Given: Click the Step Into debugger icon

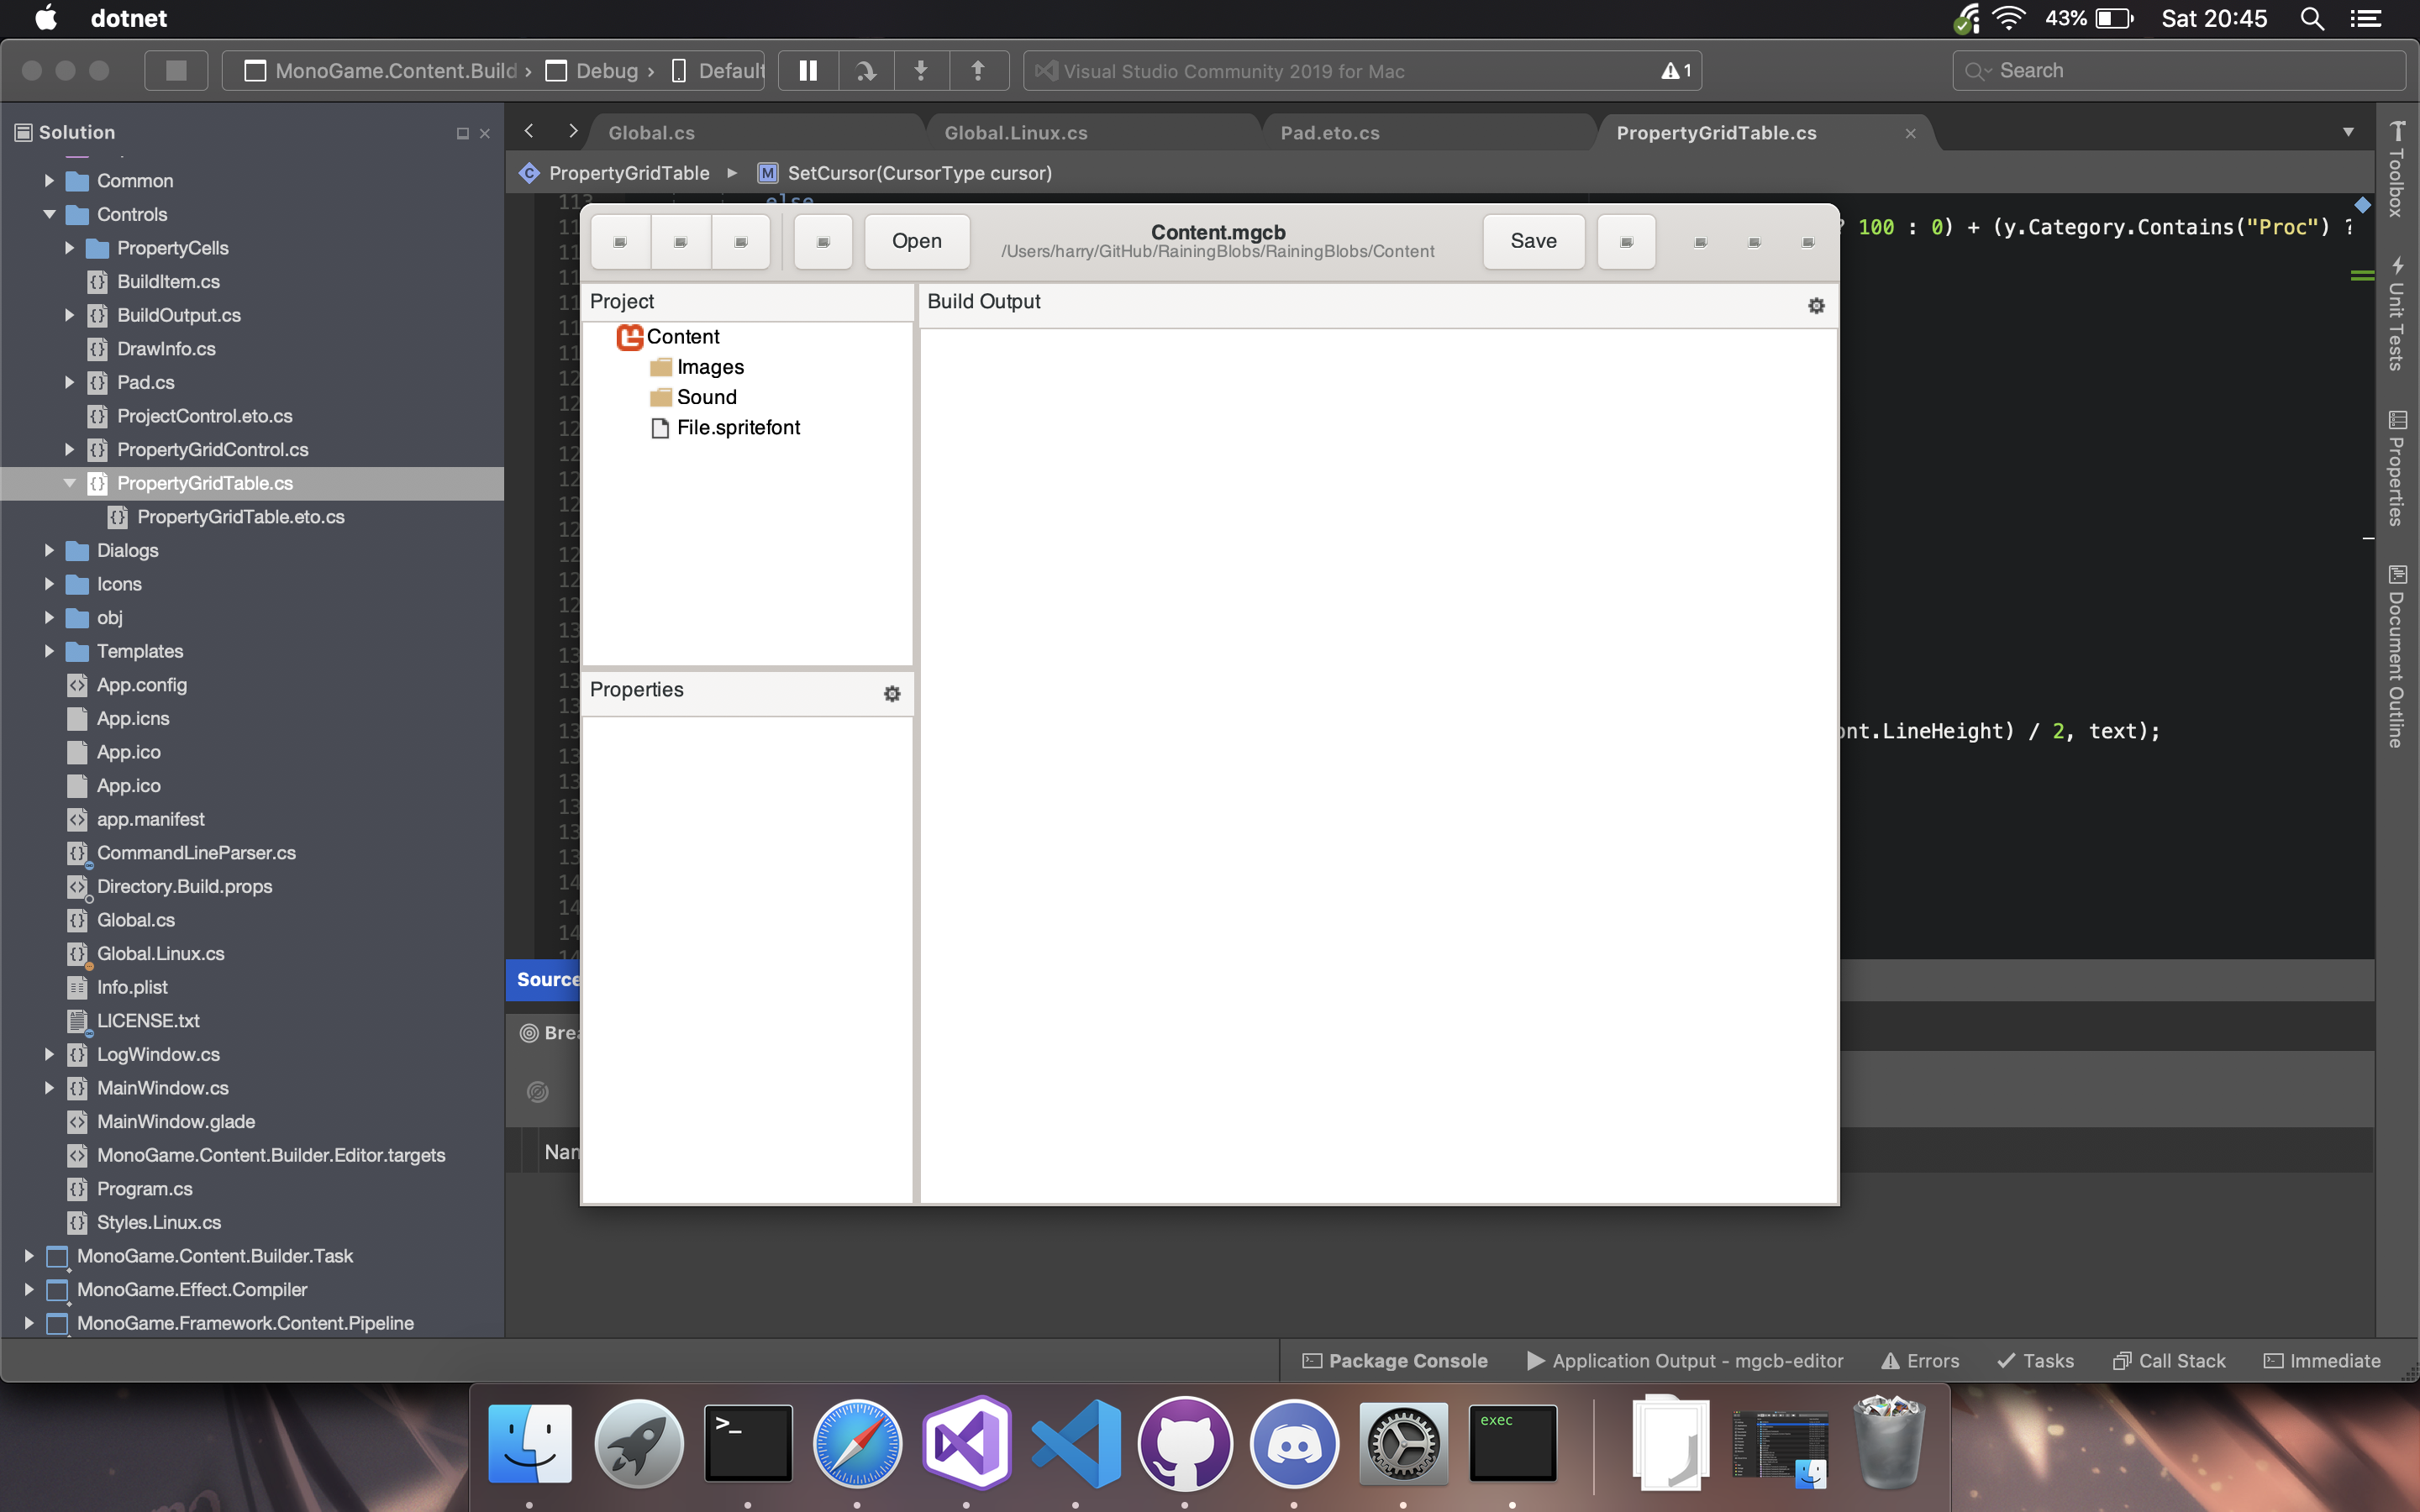Looking at the screenshot, I should click(x=921, y=70).
